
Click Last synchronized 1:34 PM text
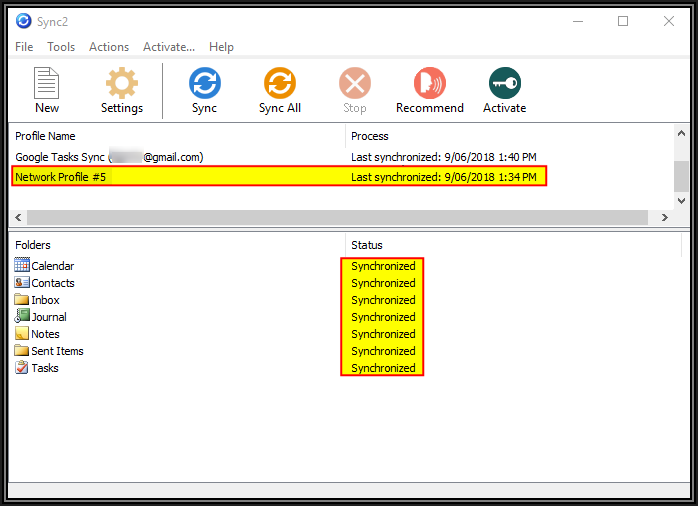(443, 177)
